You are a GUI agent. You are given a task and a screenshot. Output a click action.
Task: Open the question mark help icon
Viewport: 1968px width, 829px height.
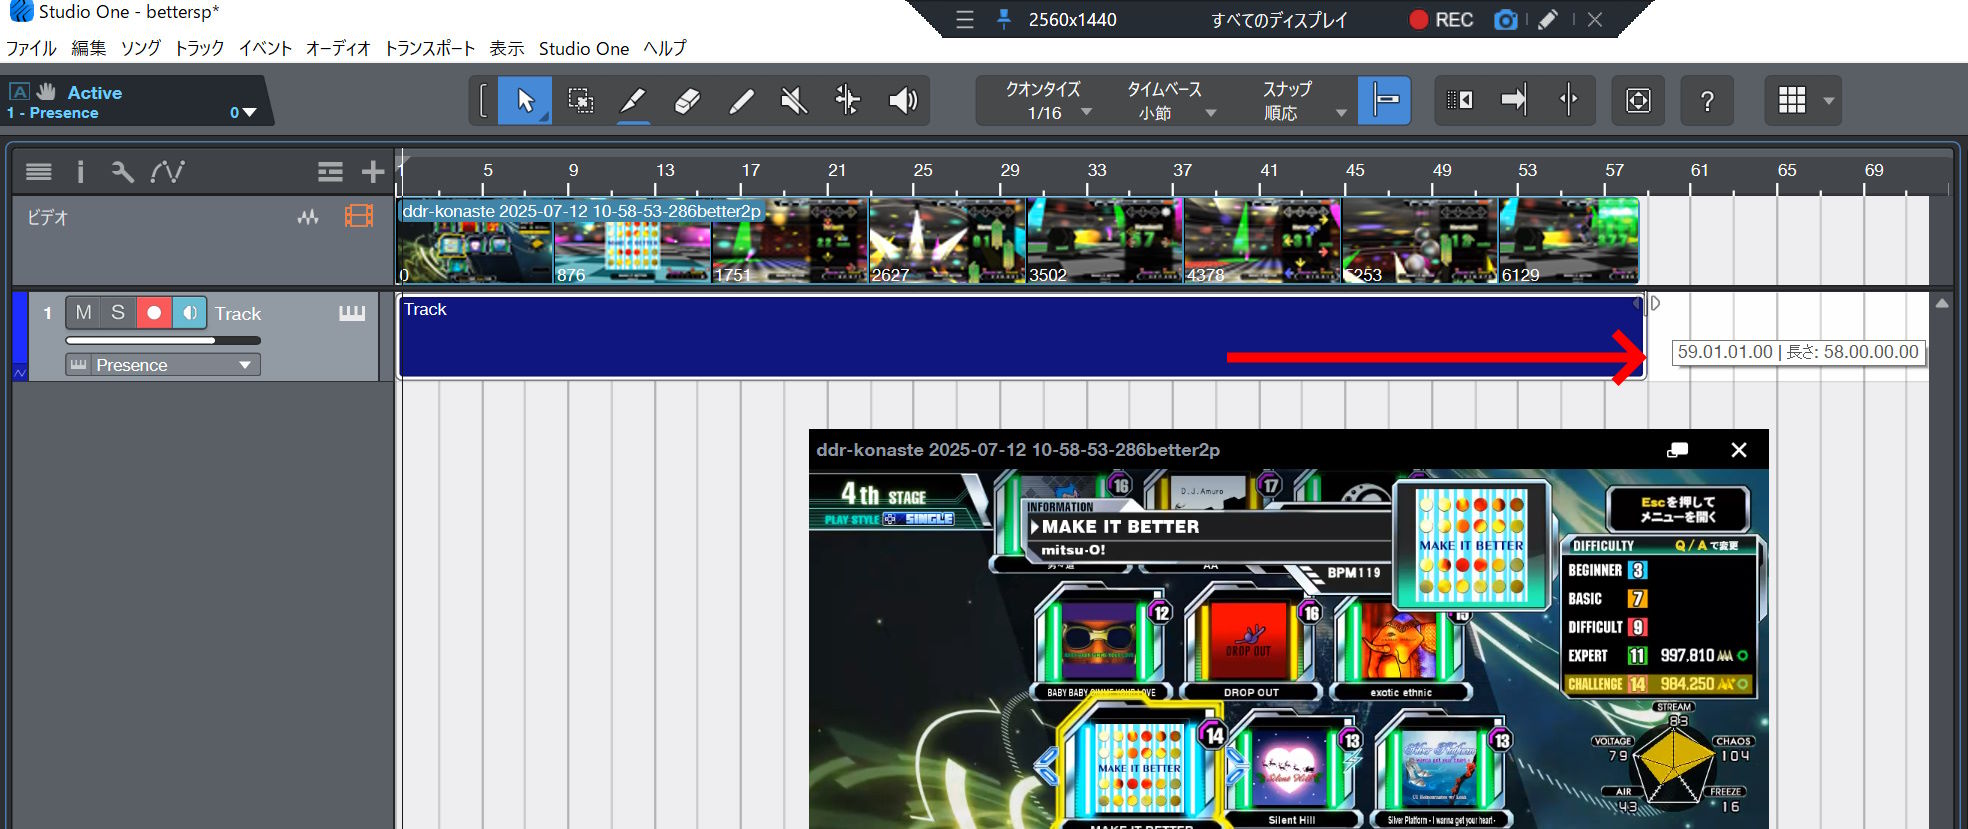point(1707,100)
